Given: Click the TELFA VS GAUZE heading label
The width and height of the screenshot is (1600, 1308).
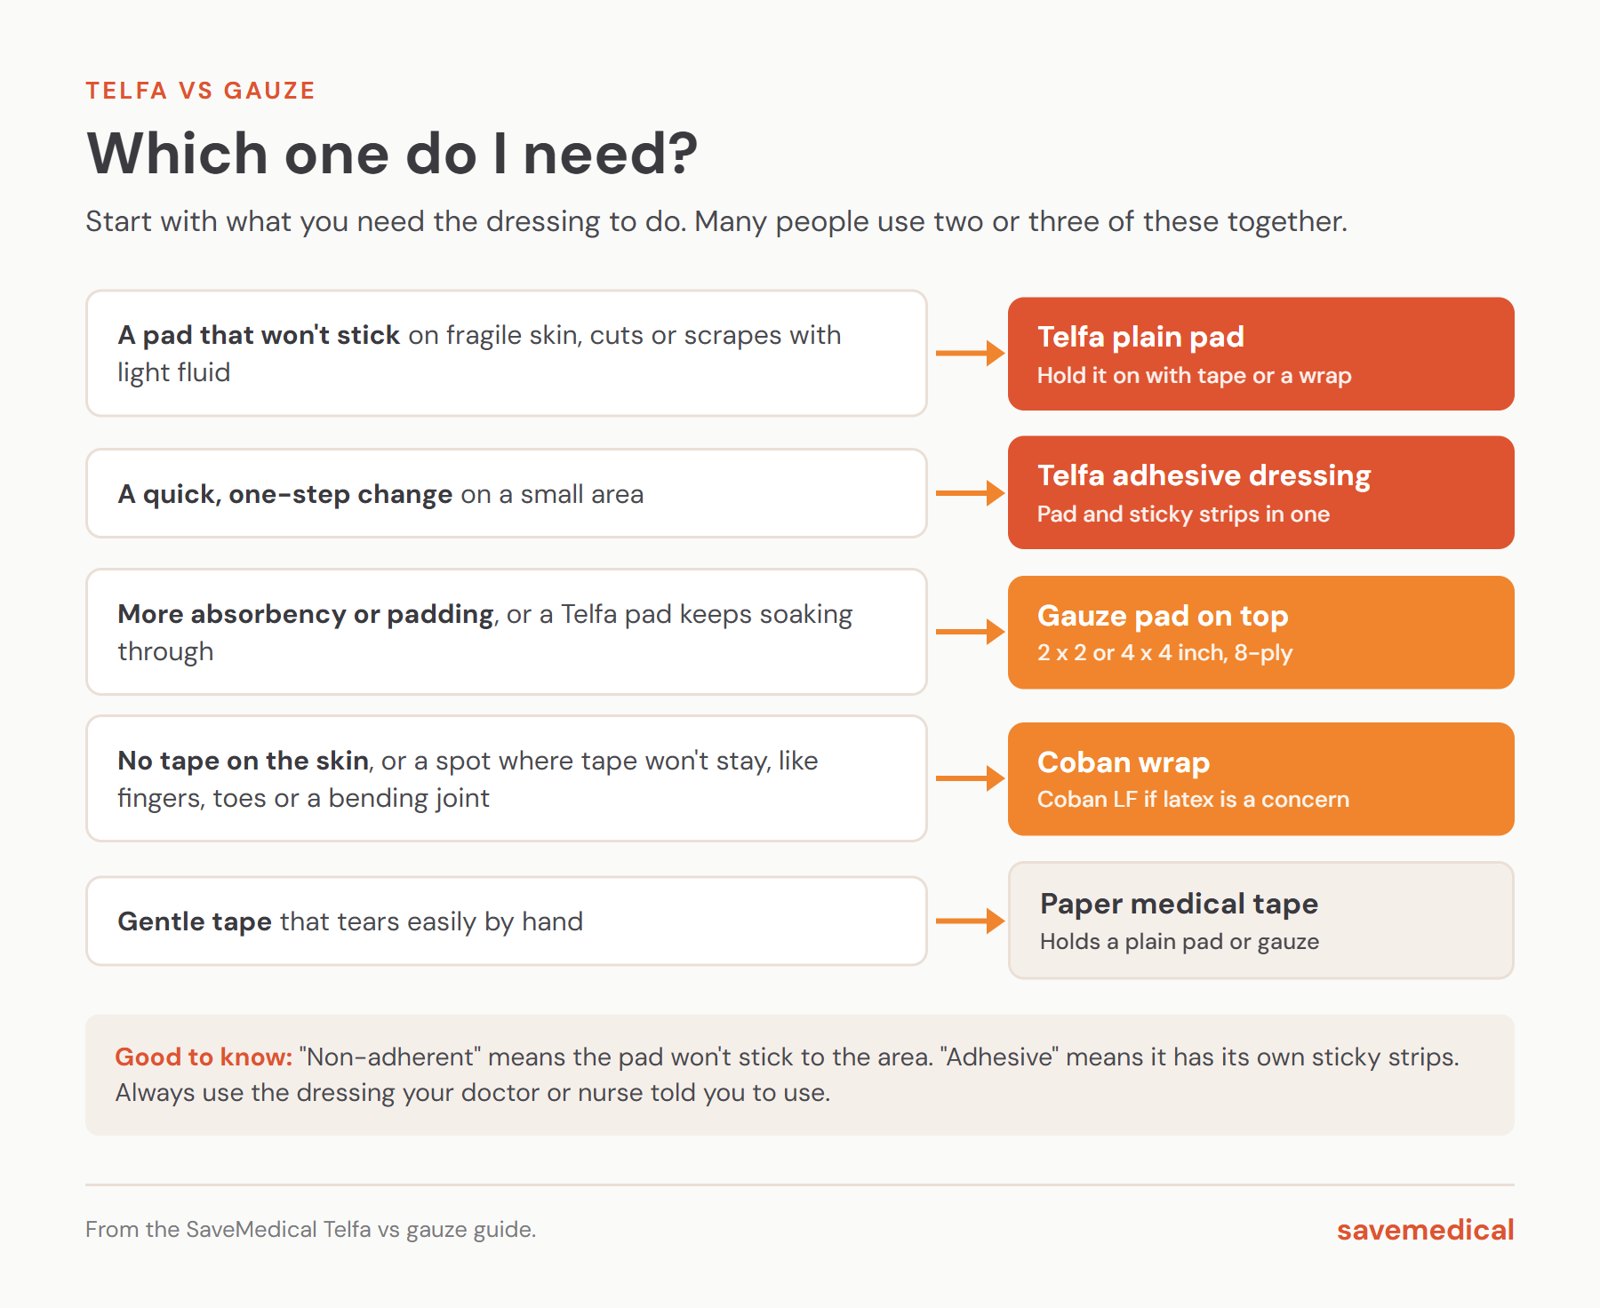Looking at the screenshot, I should point(201,91).
